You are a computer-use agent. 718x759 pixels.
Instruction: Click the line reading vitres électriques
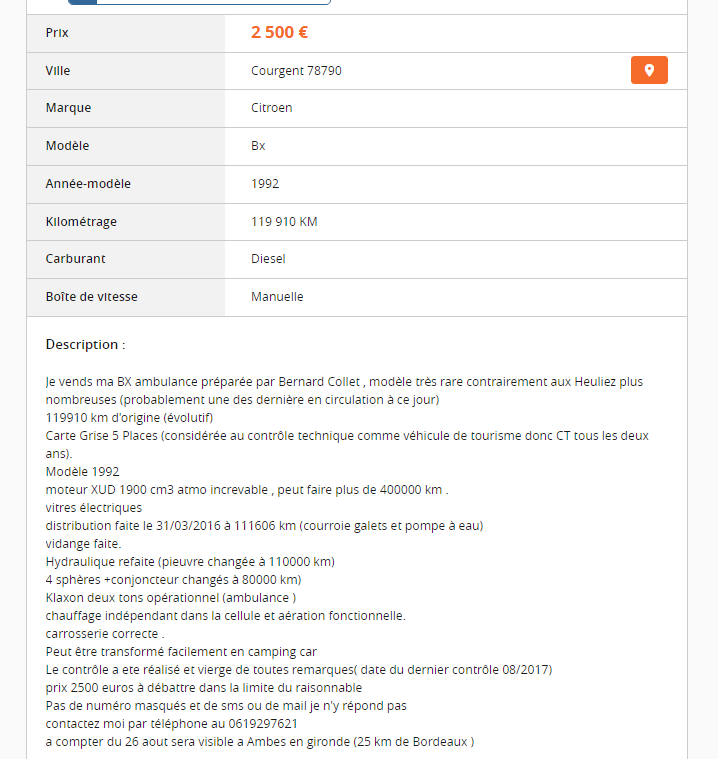pos(94,507)
